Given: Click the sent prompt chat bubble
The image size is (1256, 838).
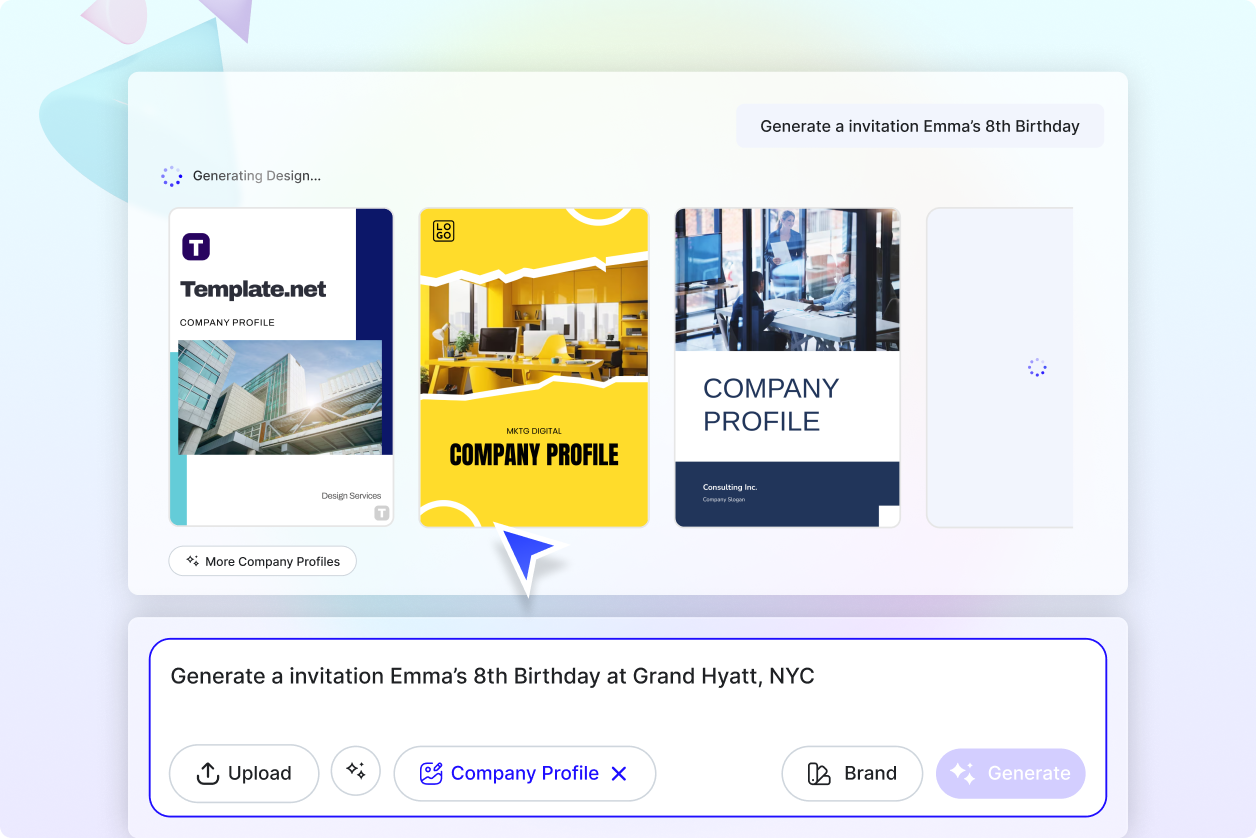Looking at the screenshot, I should (919, 126).
